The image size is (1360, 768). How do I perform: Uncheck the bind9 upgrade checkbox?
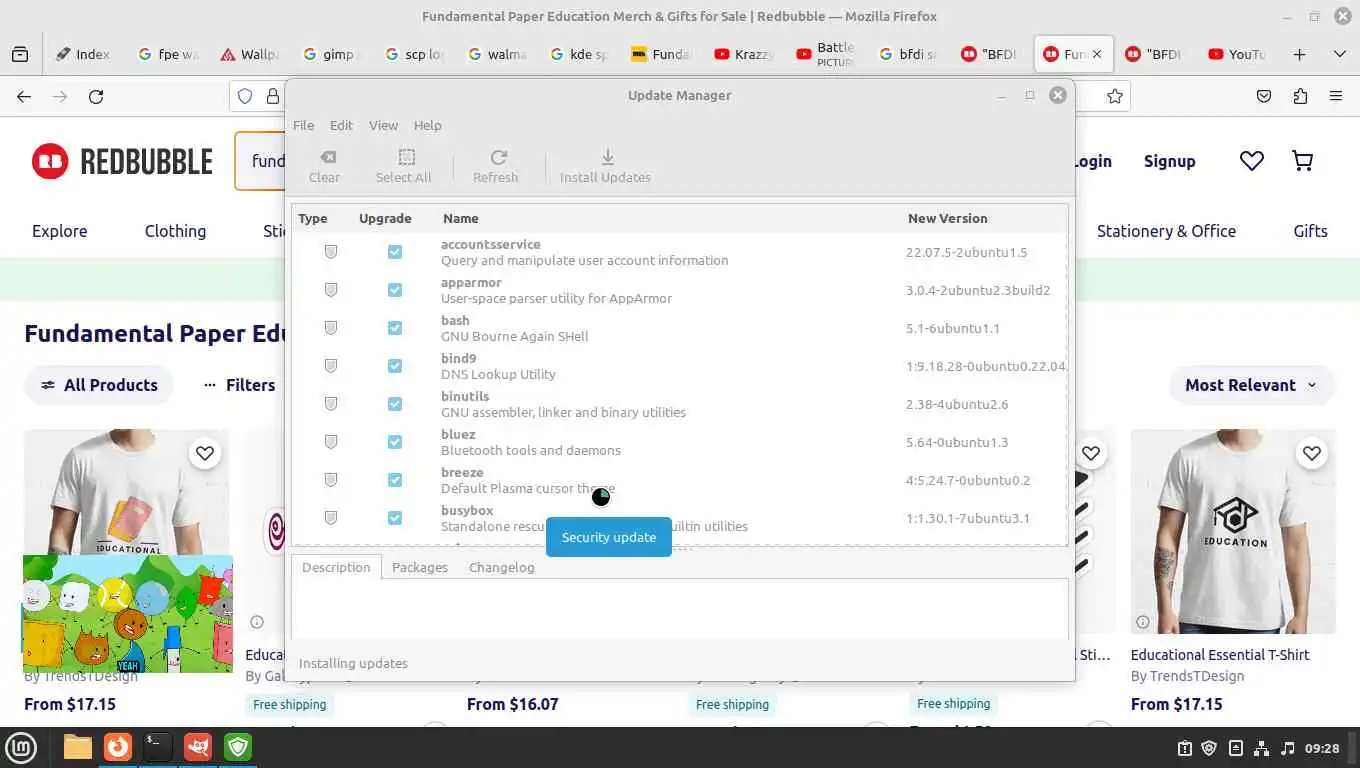pos(395,366)
